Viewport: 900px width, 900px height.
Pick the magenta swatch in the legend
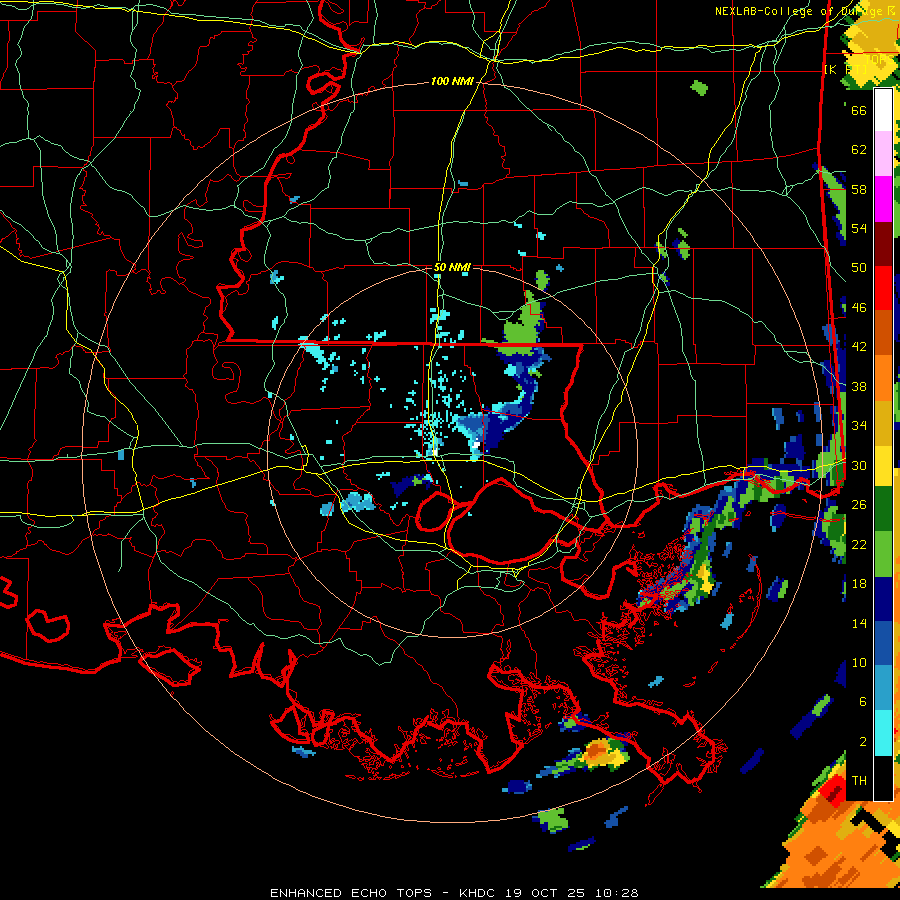pyautogui.click(x=883, y=199)
